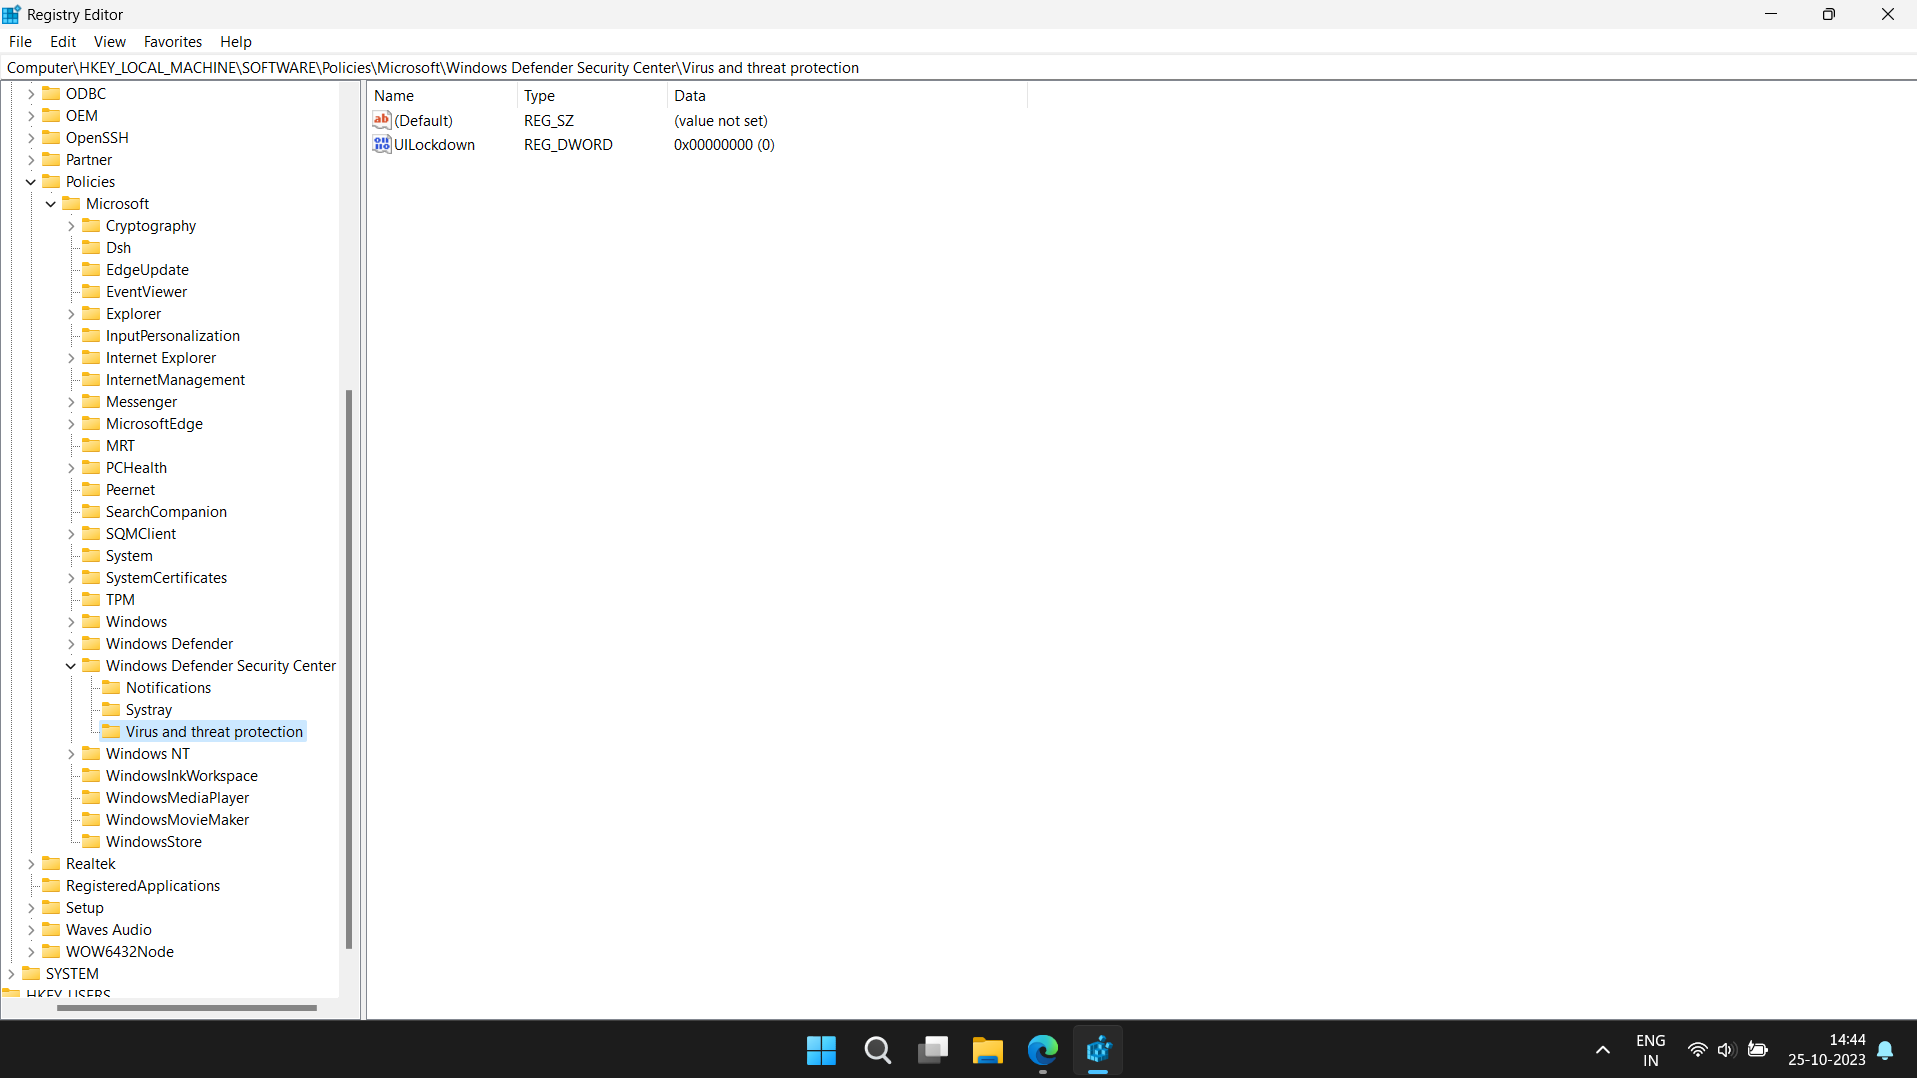Open Microsoft Edge from the taskbar

[x=1042, y=1050]
